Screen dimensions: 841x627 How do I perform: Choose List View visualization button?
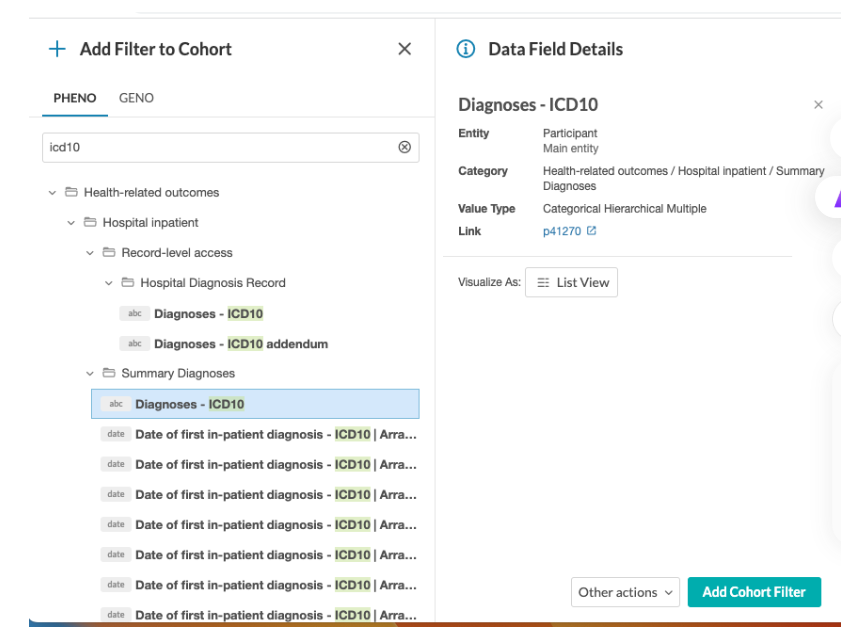point(572,283)
